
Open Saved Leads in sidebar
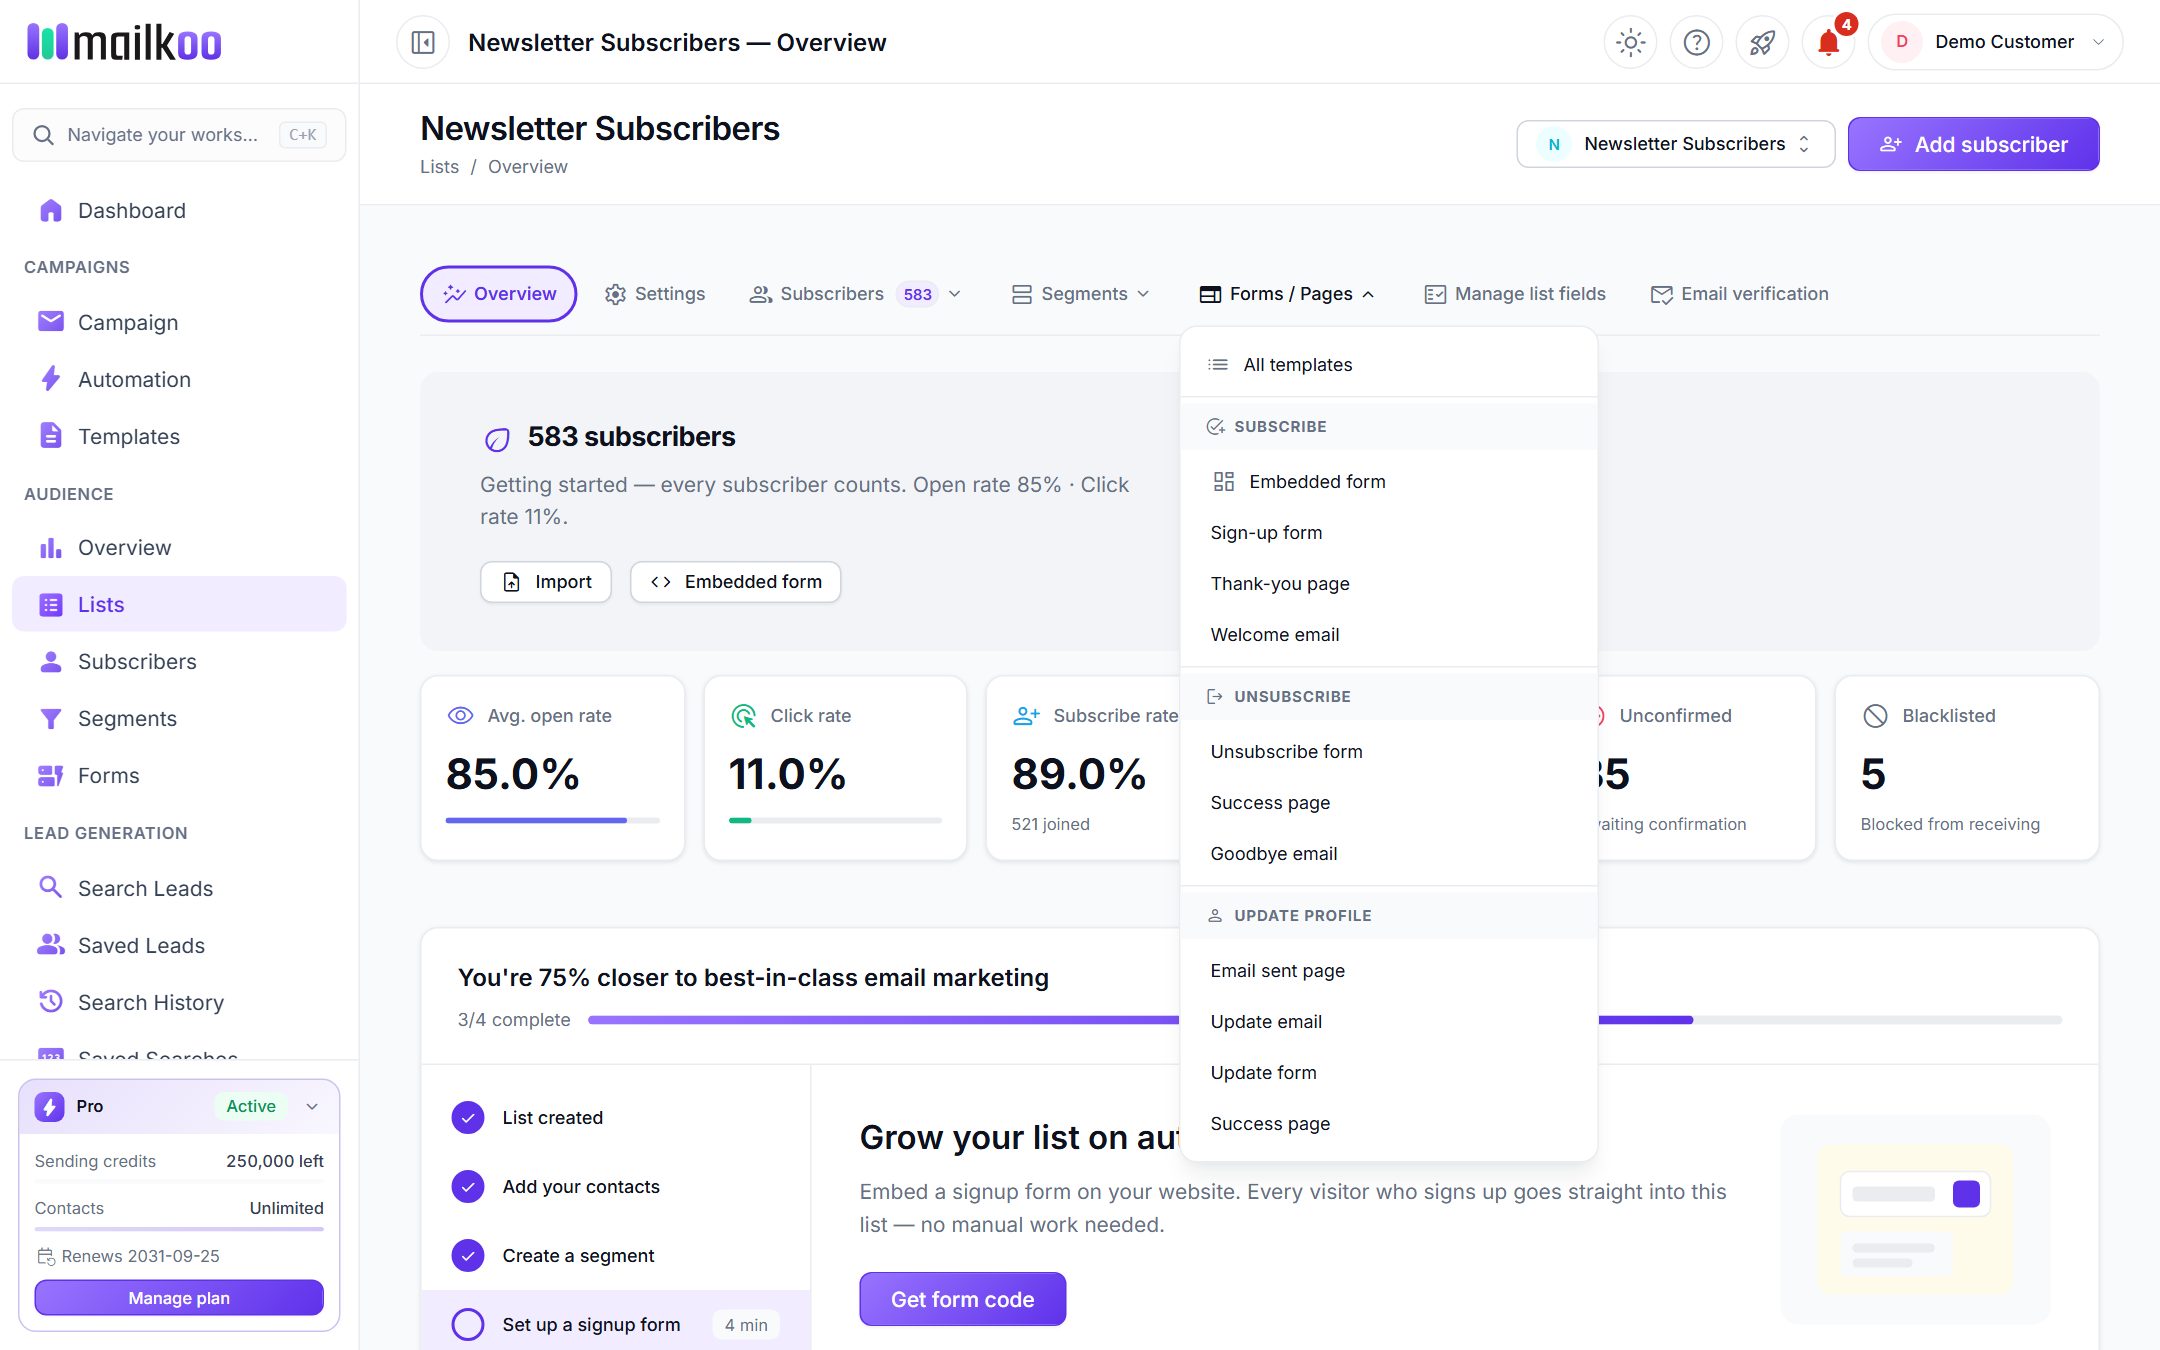point(179,945)
